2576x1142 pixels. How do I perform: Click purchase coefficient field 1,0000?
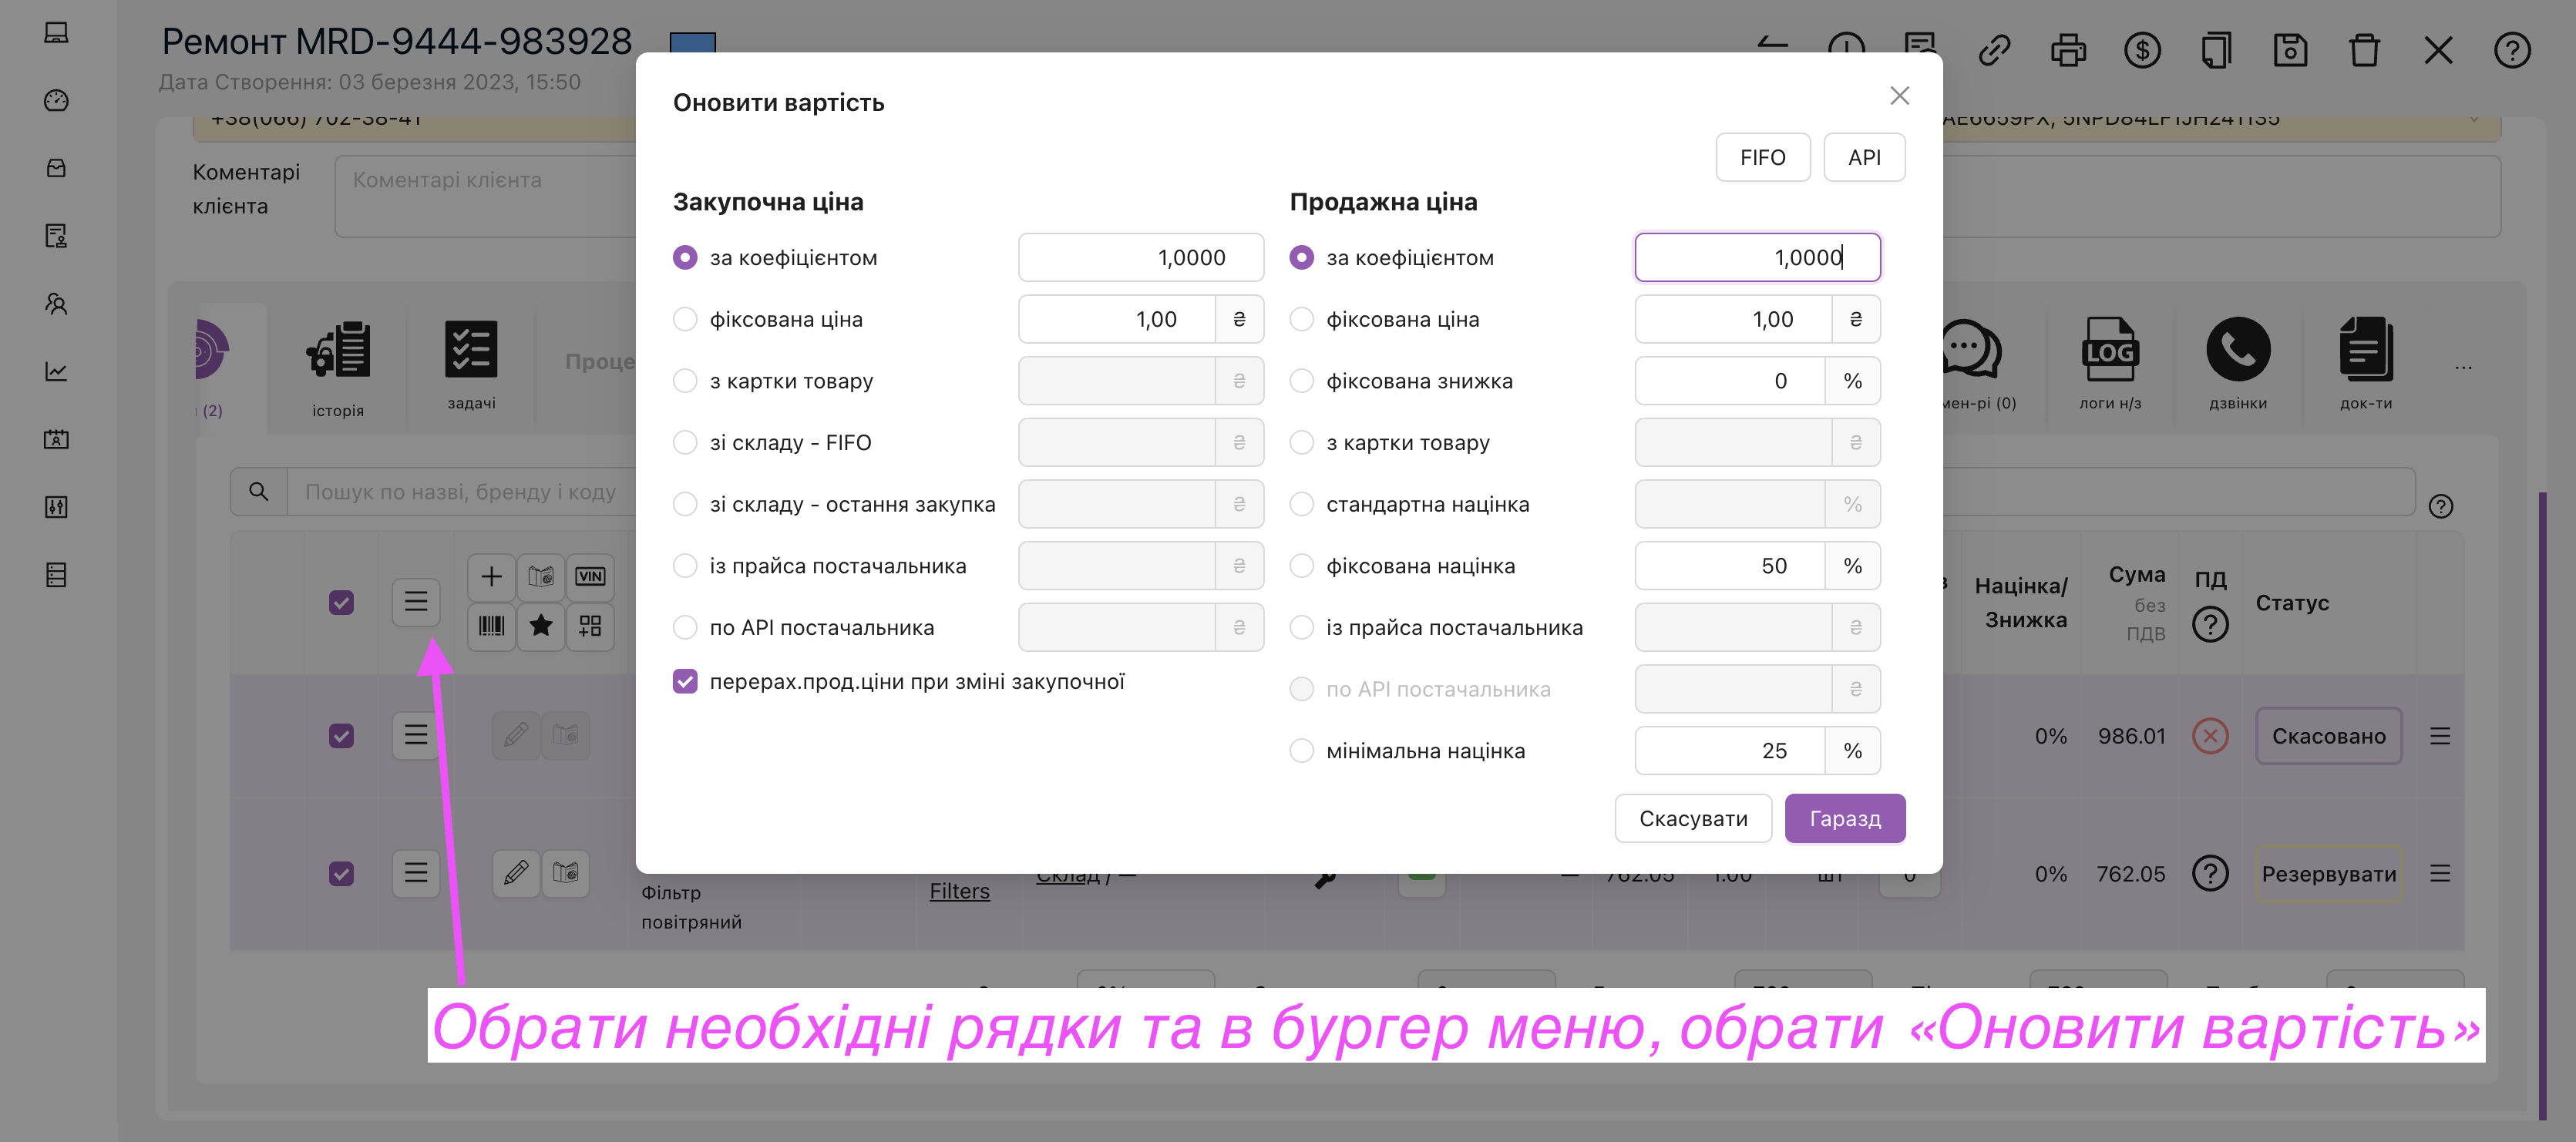tap(1140, 258)
